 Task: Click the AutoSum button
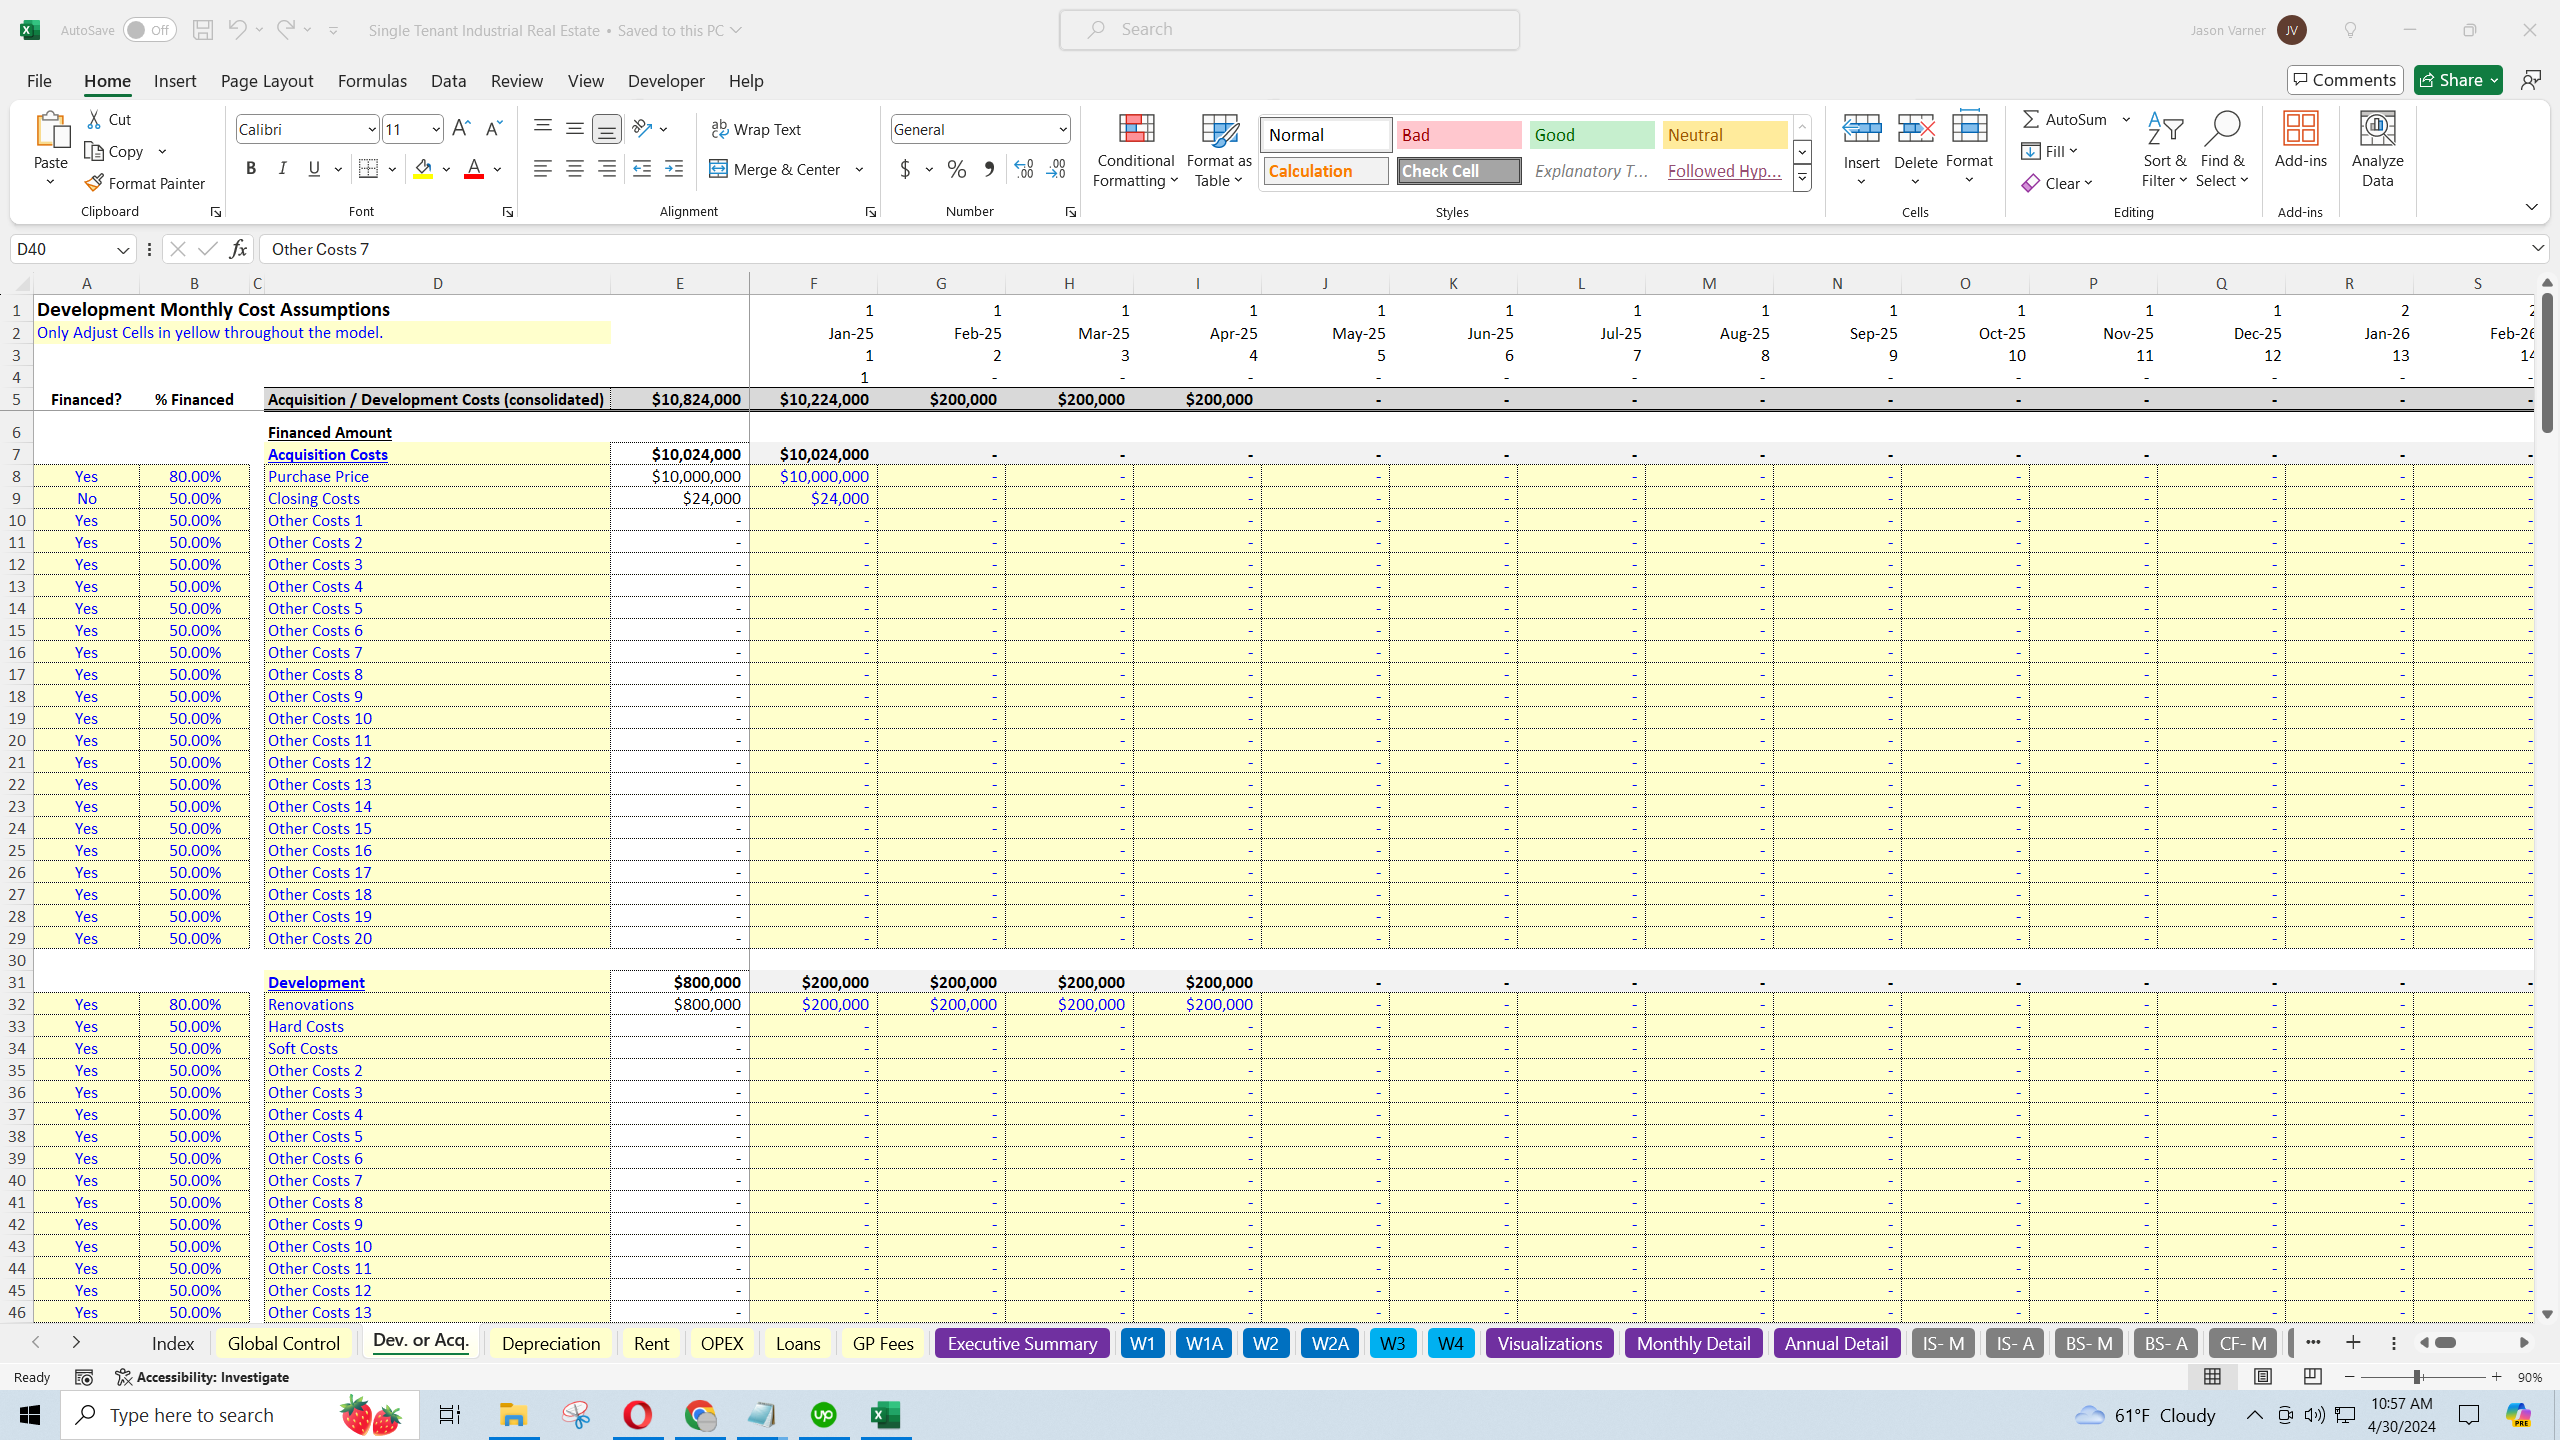click(2065, 119)
